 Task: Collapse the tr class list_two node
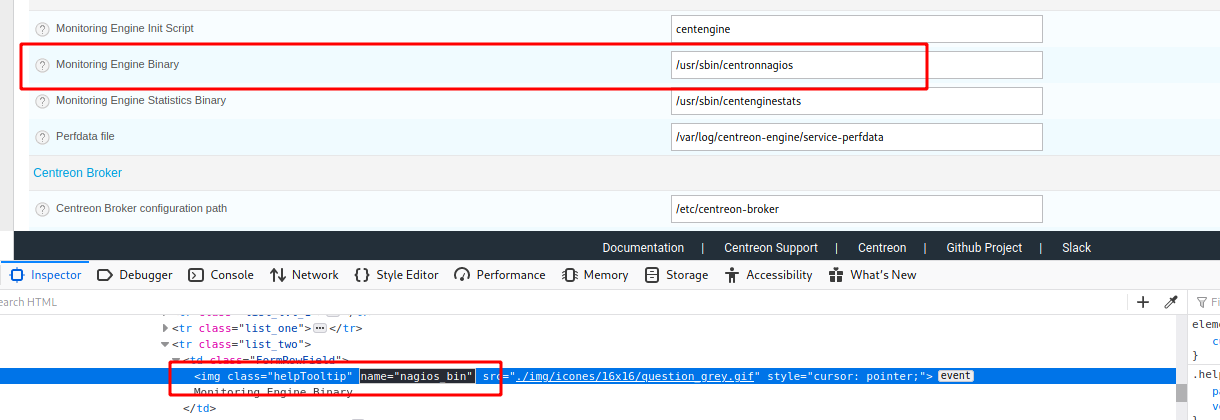coord(166,344)
